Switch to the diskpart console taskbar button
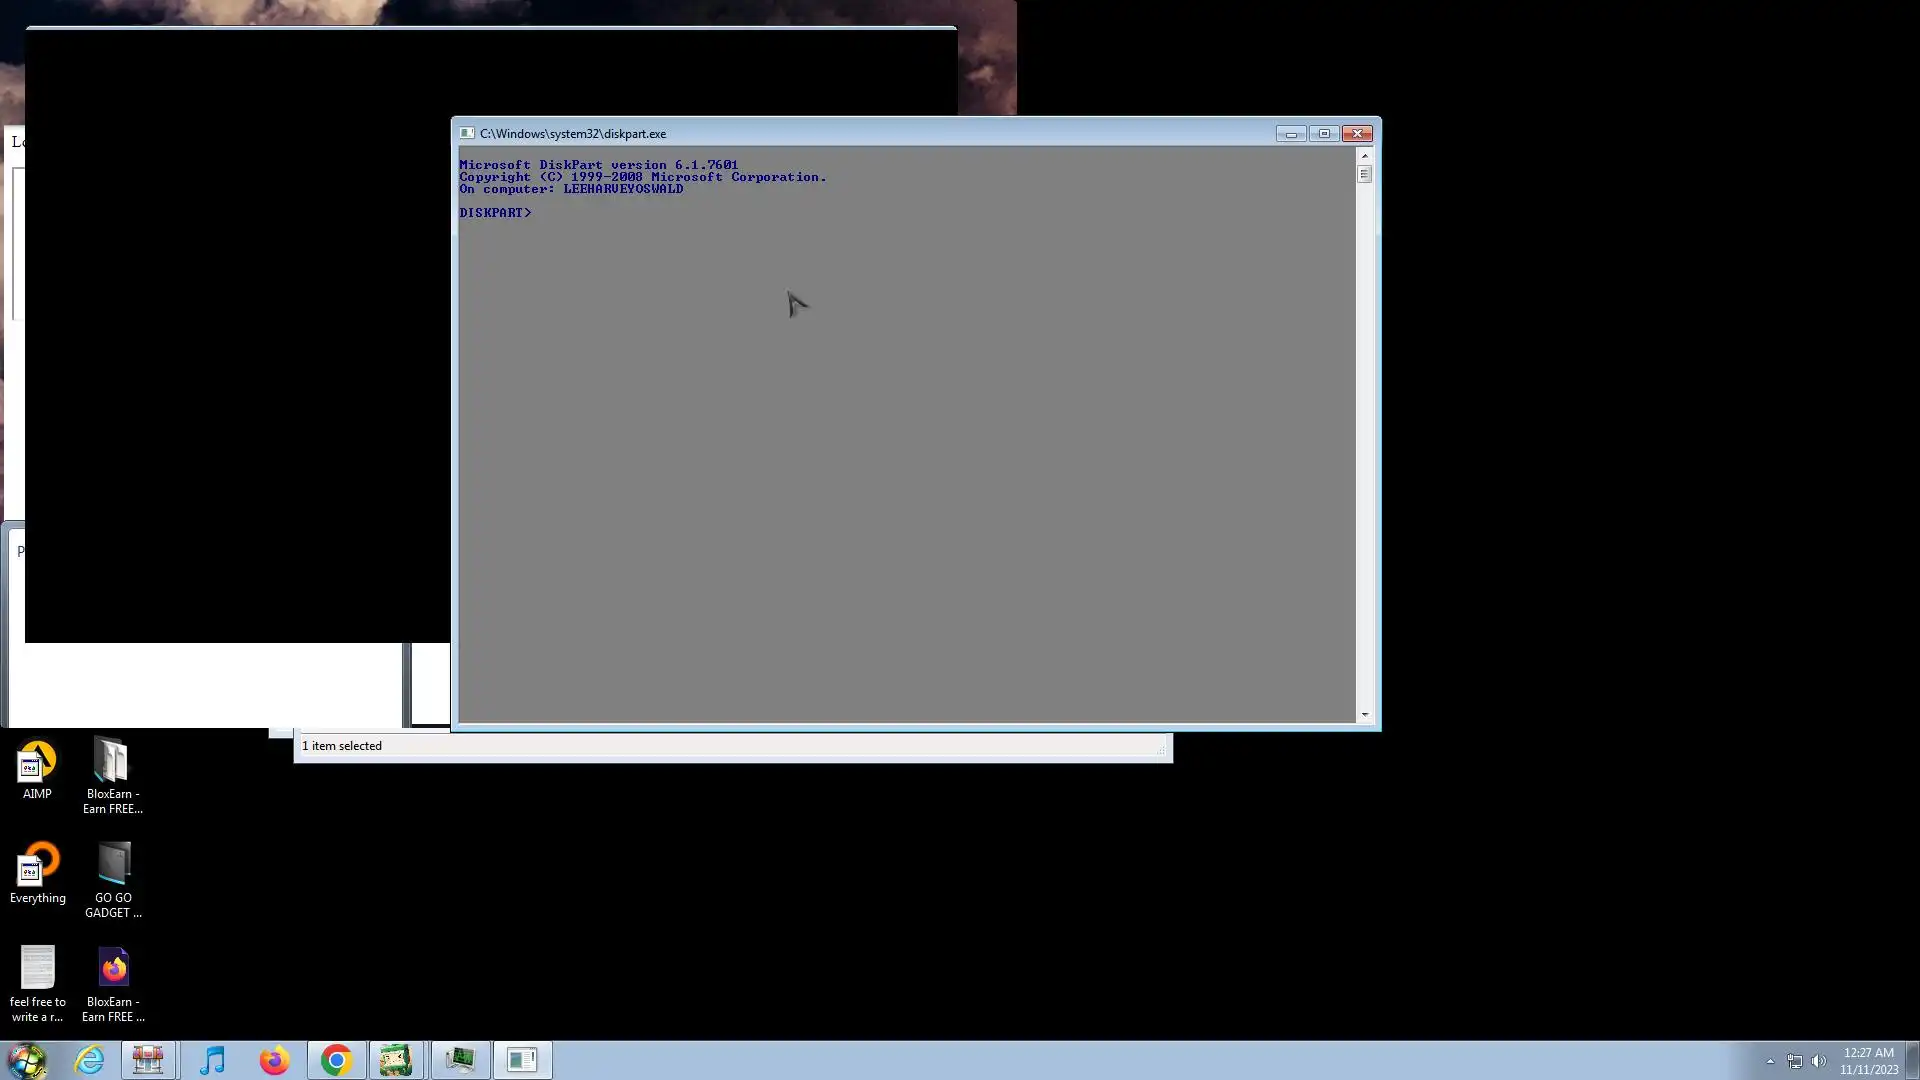Image resolution: width=1920 pixels, height=1080 pixels. (x=522, y=1060)
